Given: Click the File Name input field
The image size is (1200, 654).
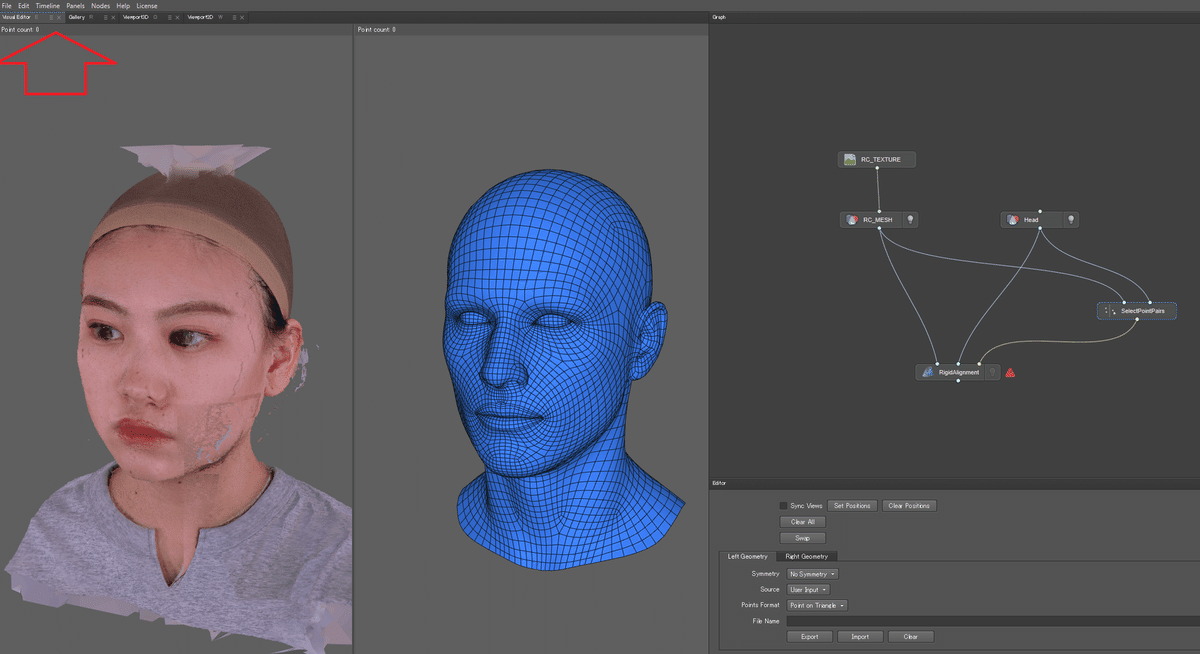Looking at the screenshot, I should tap(990, 621).
